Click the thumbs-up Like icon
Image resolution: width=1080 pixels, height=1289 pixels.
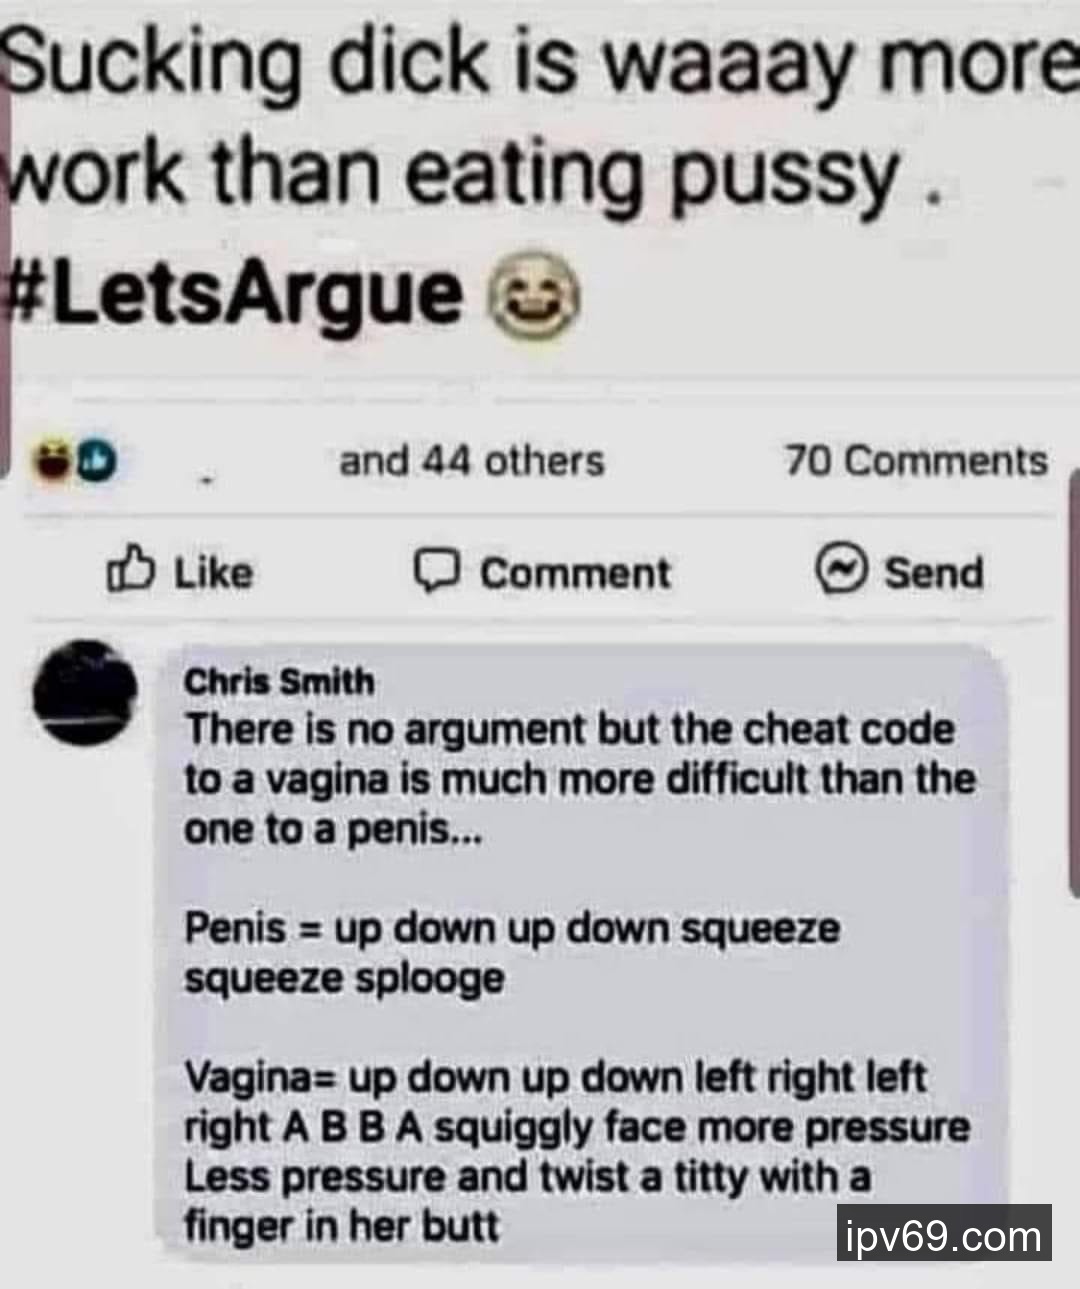point(131,572)
